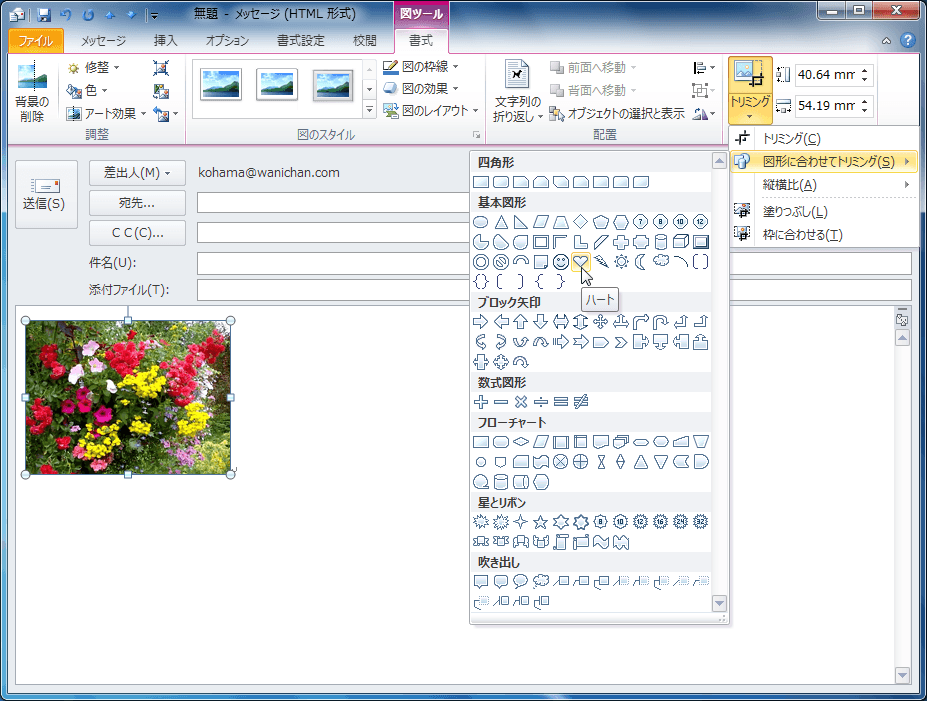Switch to the 書式設定 tab
The image size is (927, 701).
coord(301,40)
